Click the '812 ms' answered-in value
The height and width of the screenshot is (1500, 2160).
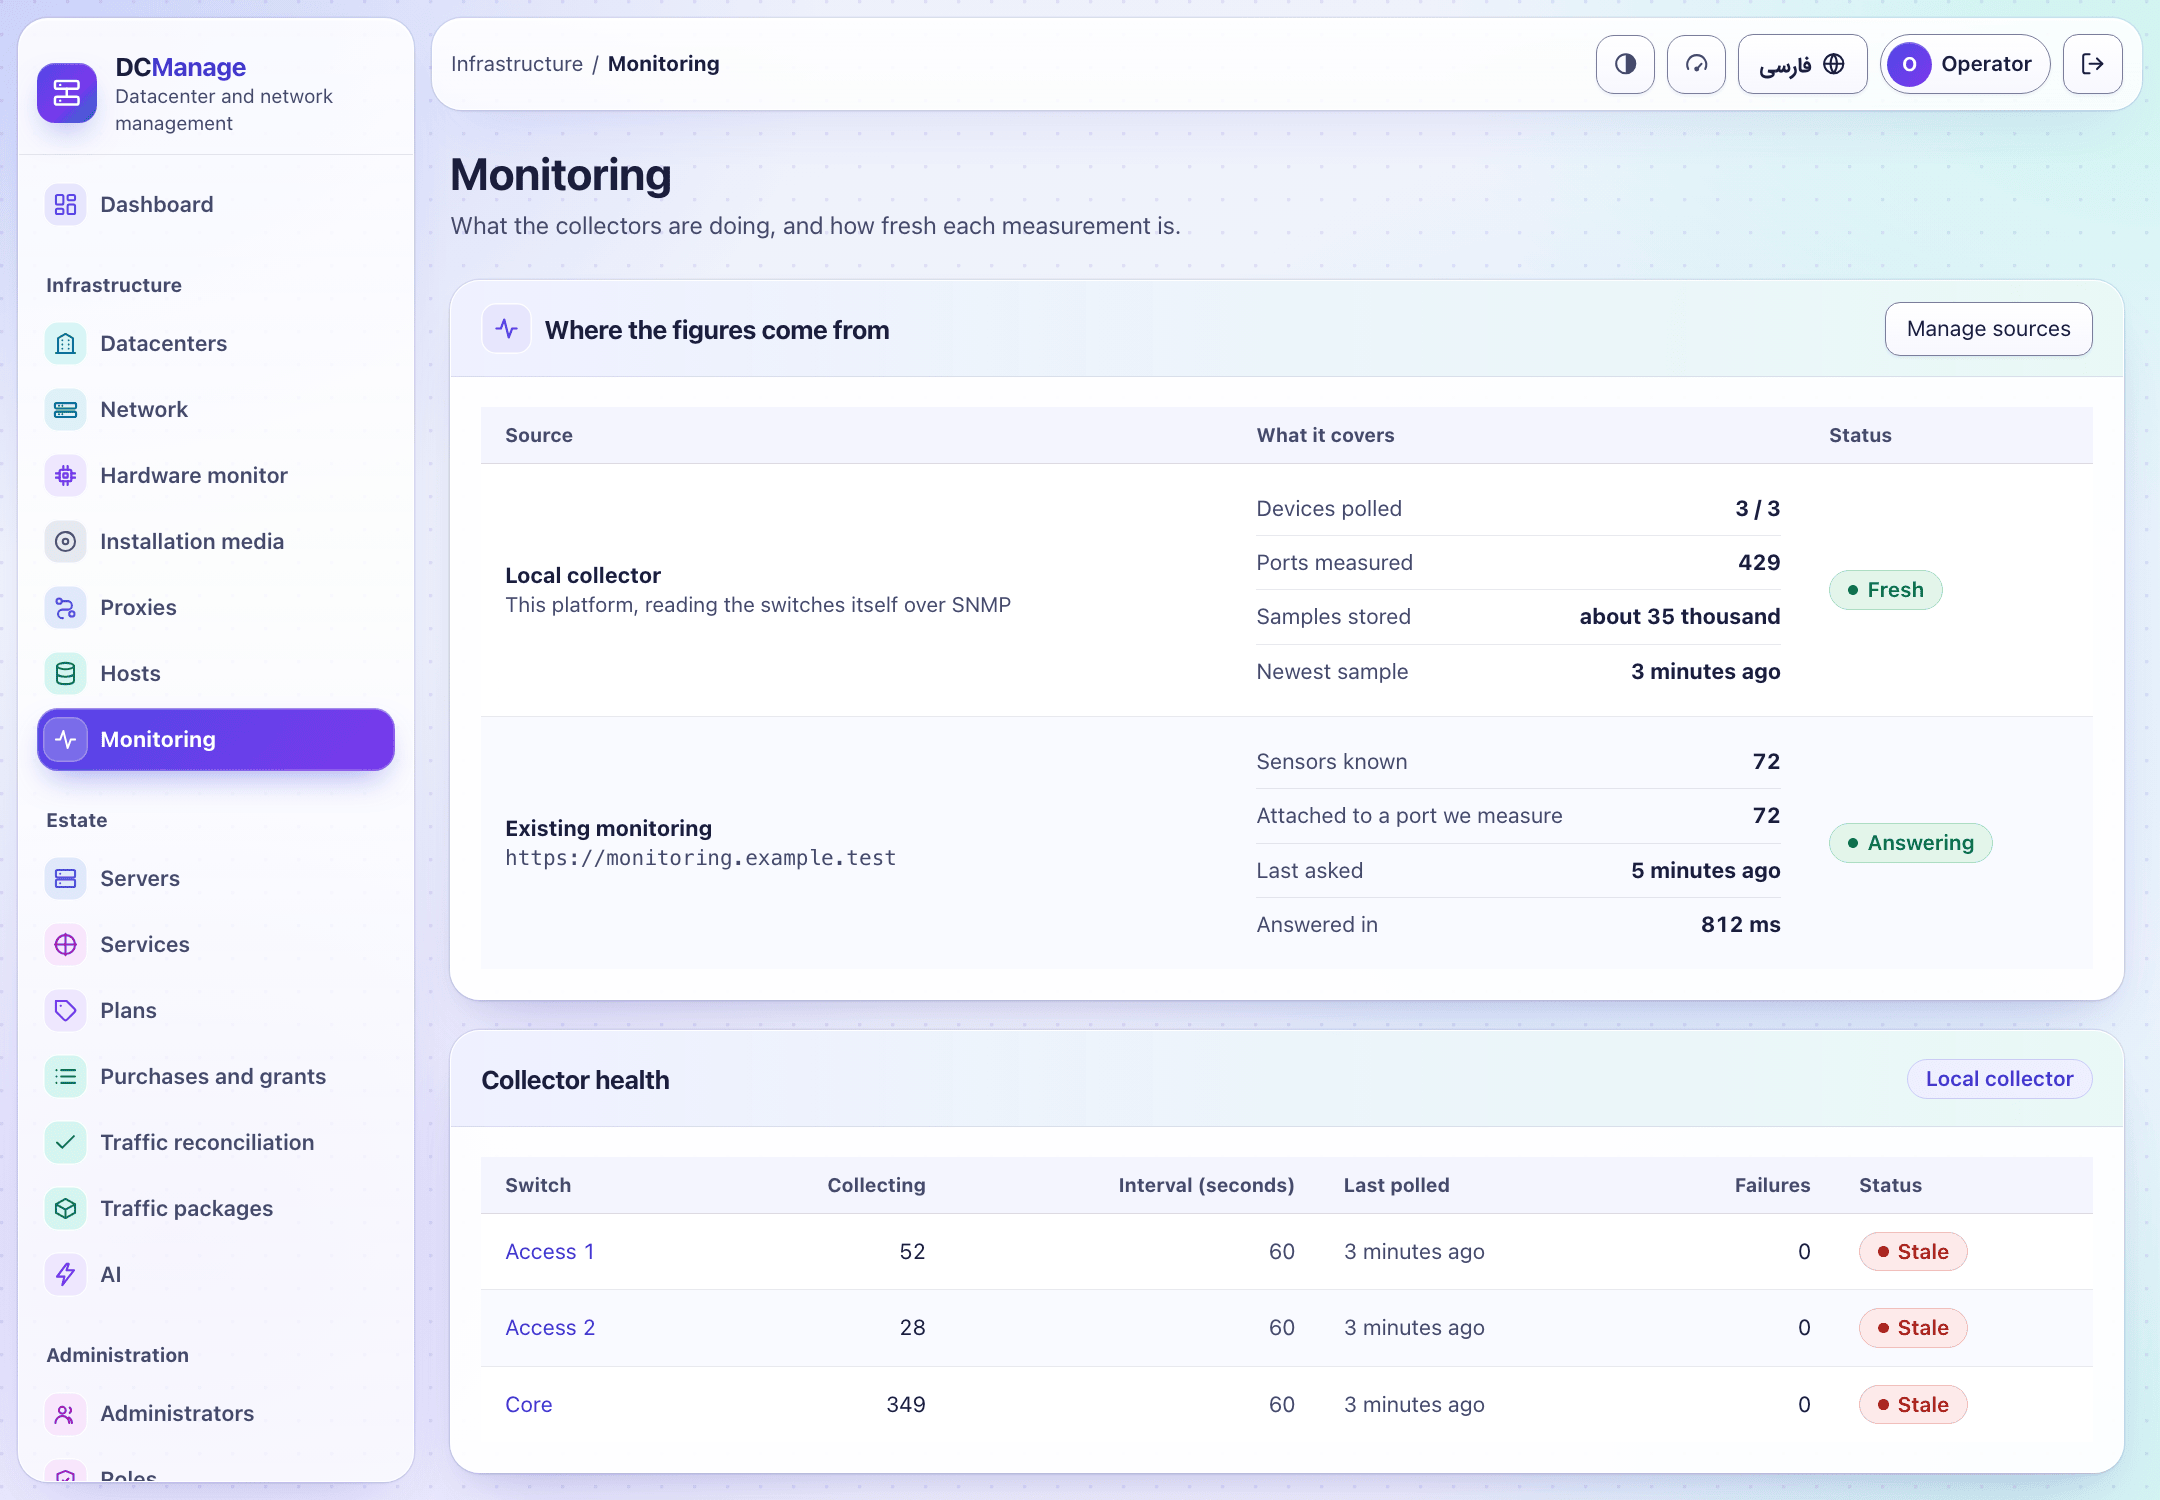1741,925
